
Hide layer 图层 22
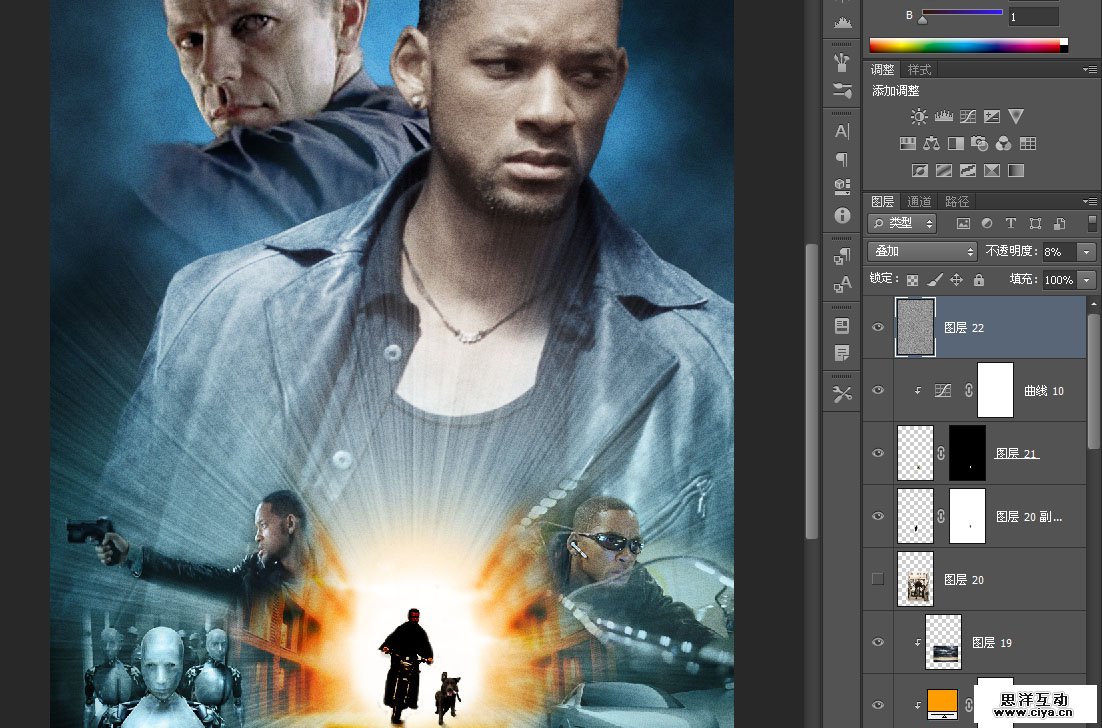pyautogui.click(x=878, y=327)
